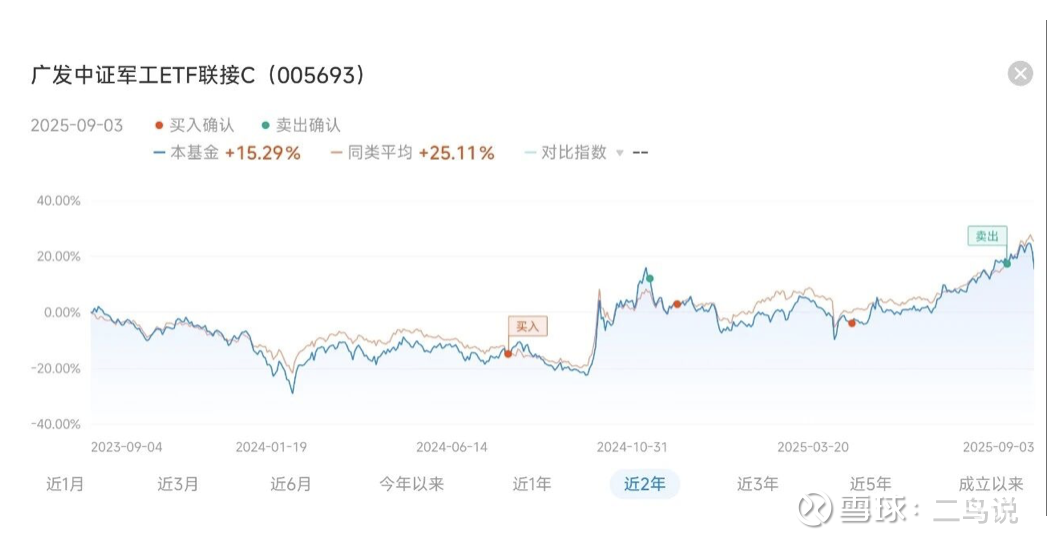Click the green sell dot near 2024-10-31
1048x542 pixels.
click(x=650, y=279)
